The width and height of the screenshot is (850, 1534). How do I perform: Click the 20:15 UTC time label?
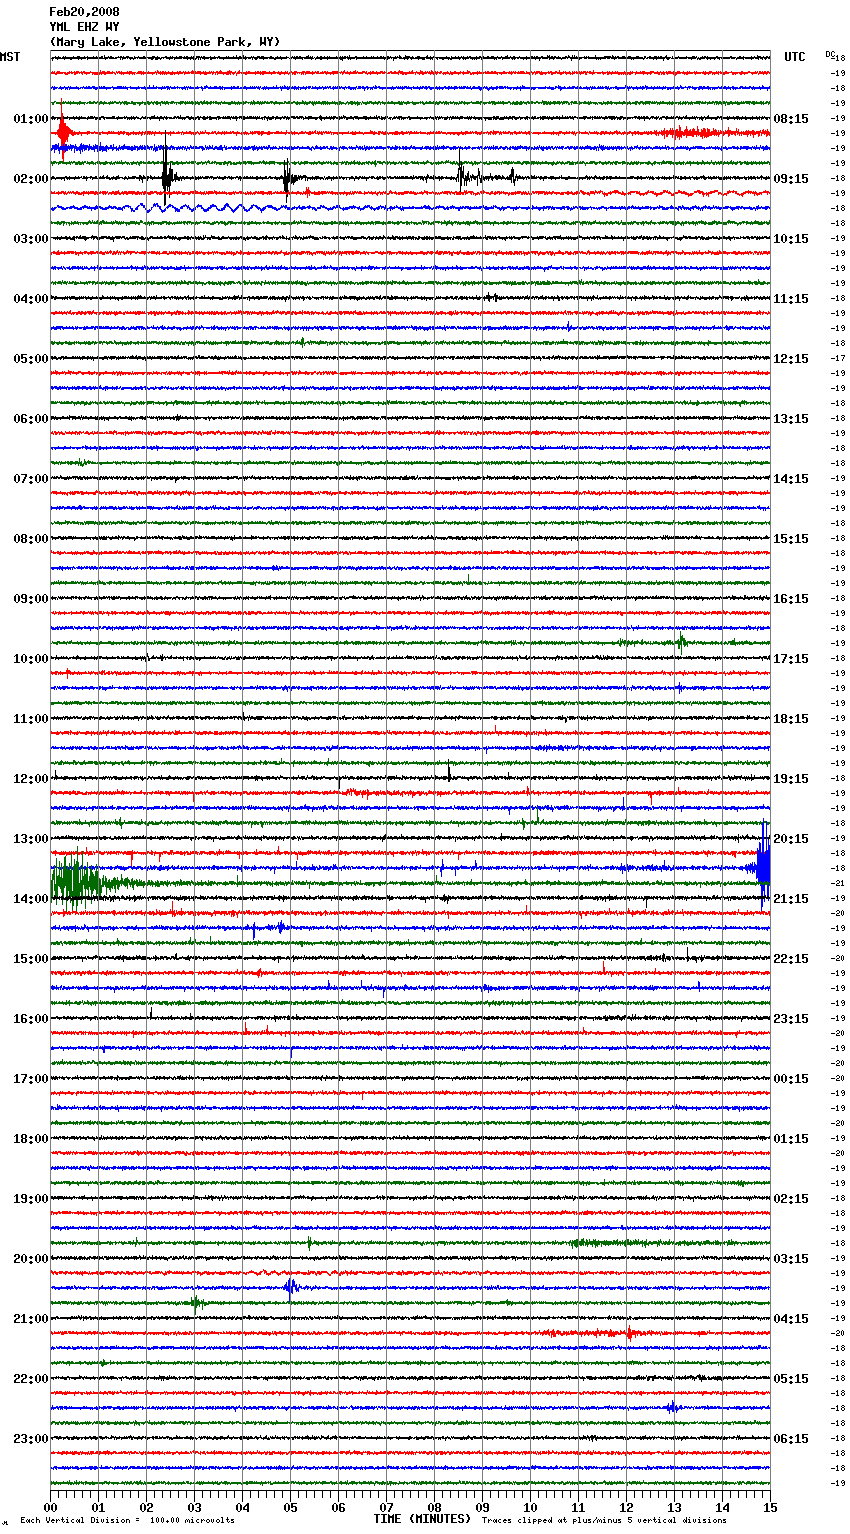(x=791, y=839)
